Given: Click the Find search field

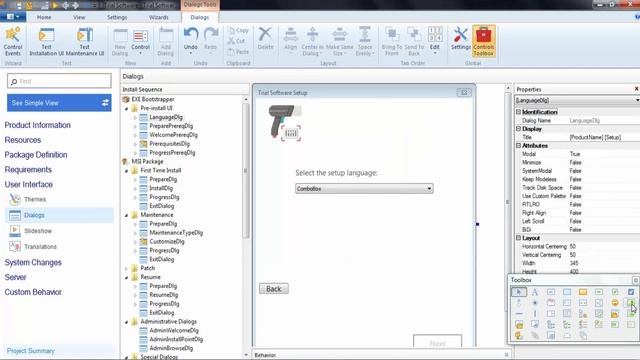Looking at the screenshot, I should coord(59,81).
